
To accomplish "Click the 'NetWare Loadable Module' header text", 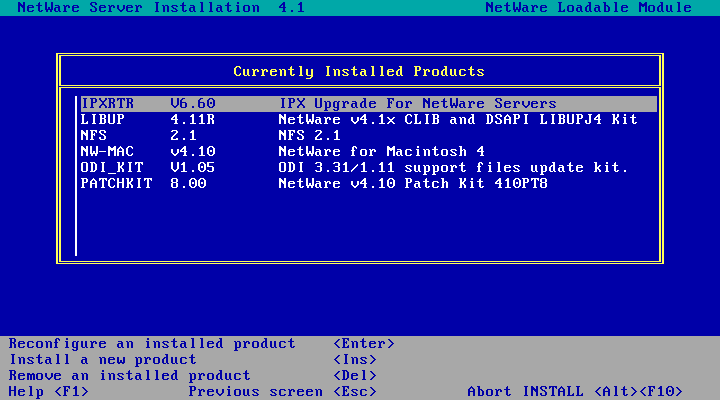I will pos(589,8).
